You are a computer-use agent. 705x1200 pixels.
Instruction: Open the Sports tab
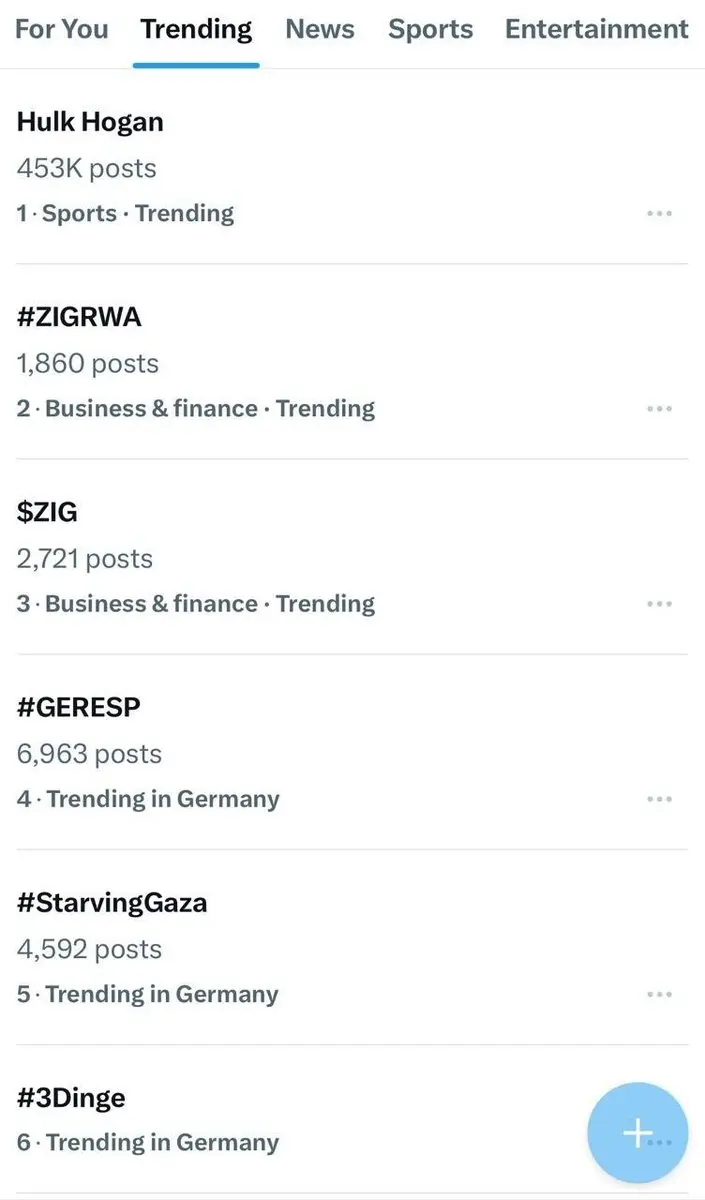[x=430, y=30]
